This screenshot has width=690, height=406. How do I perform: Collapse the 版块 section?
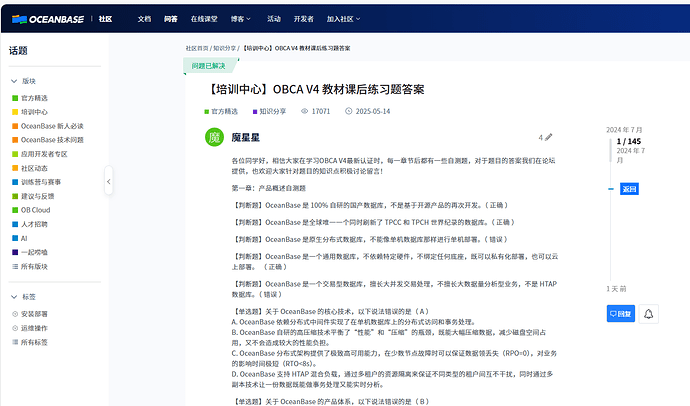point(14,81)
